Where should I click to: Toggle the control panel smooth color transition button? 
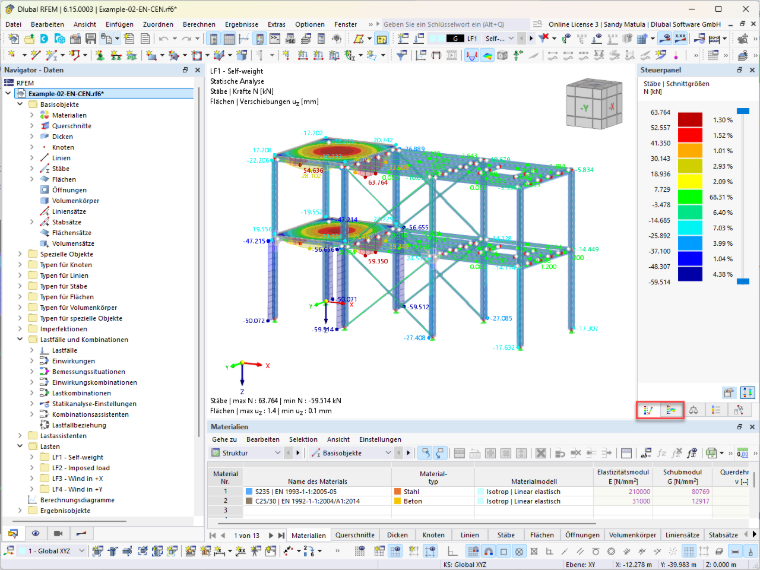coord(747,392)
